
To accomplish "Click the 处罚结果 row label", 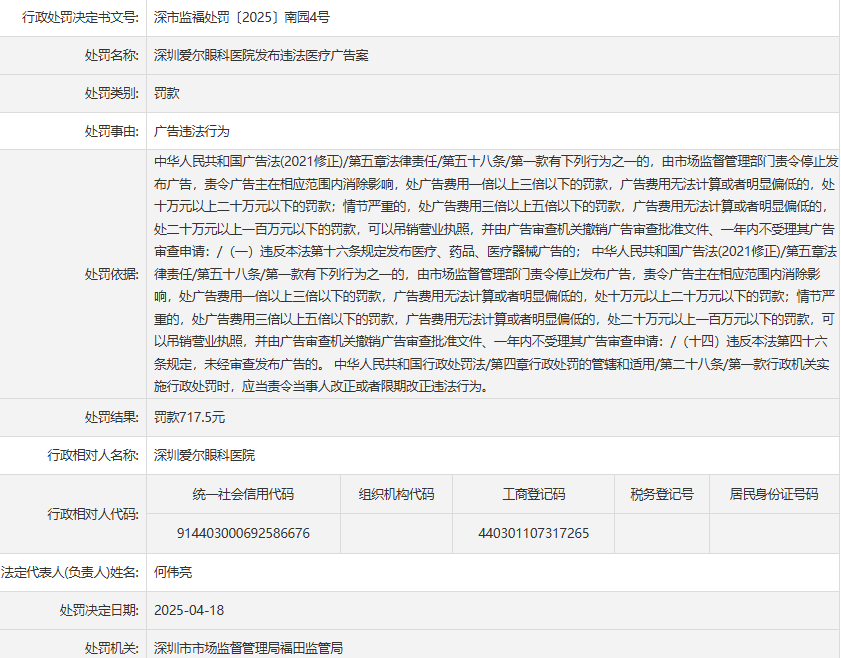I will pos(111,417).
